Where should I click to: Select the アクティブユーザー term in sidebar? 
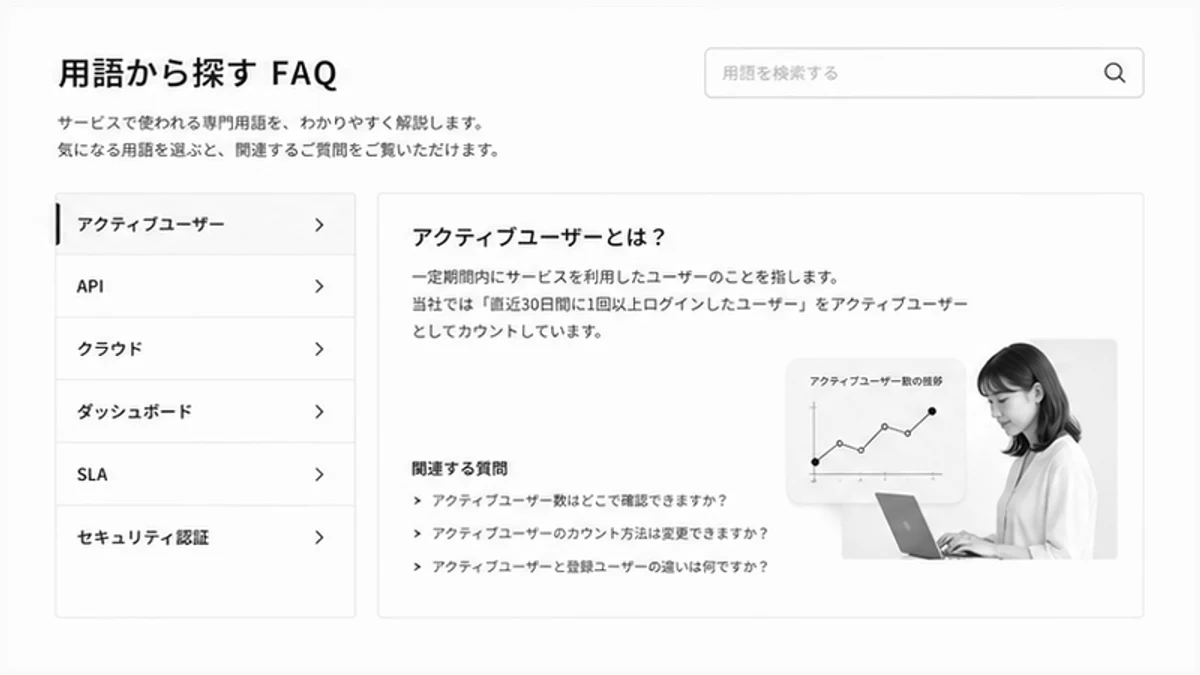click(x=205, y=224)
